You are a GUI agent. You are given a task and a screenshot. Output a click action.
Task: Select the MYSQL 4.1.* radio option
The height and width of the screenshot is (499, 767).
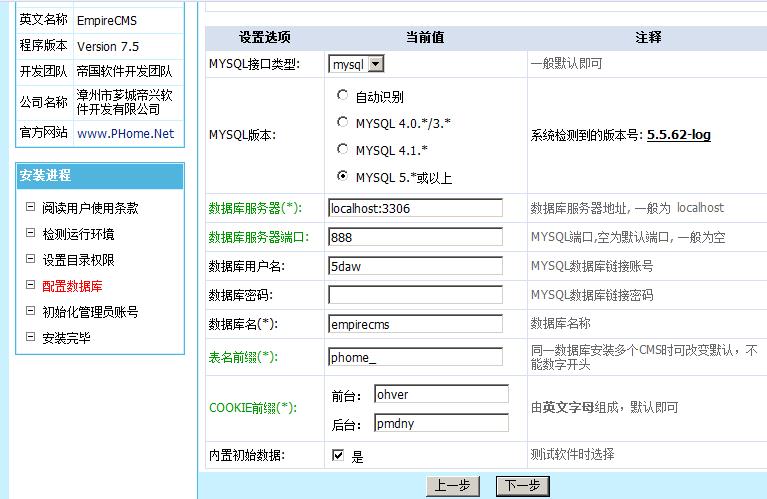tap(342, 149)
